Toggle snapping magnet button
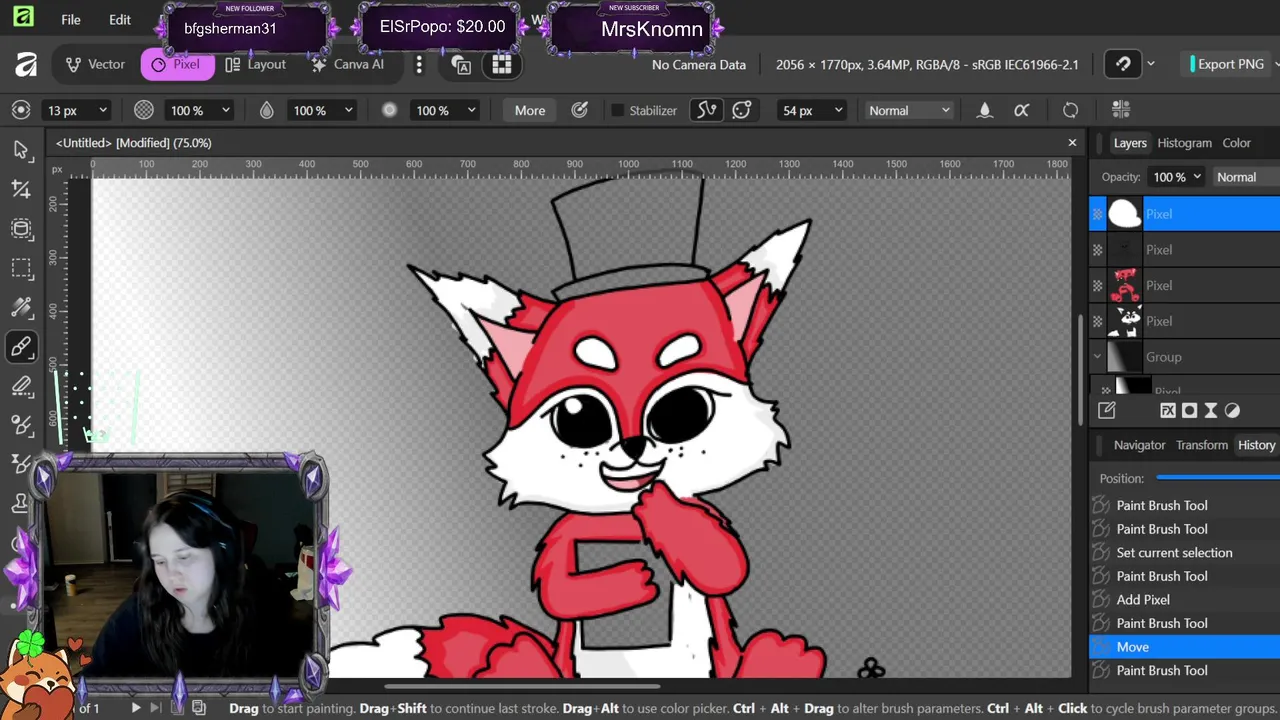Screen dimensions: 1280x720 point(1123,65)
